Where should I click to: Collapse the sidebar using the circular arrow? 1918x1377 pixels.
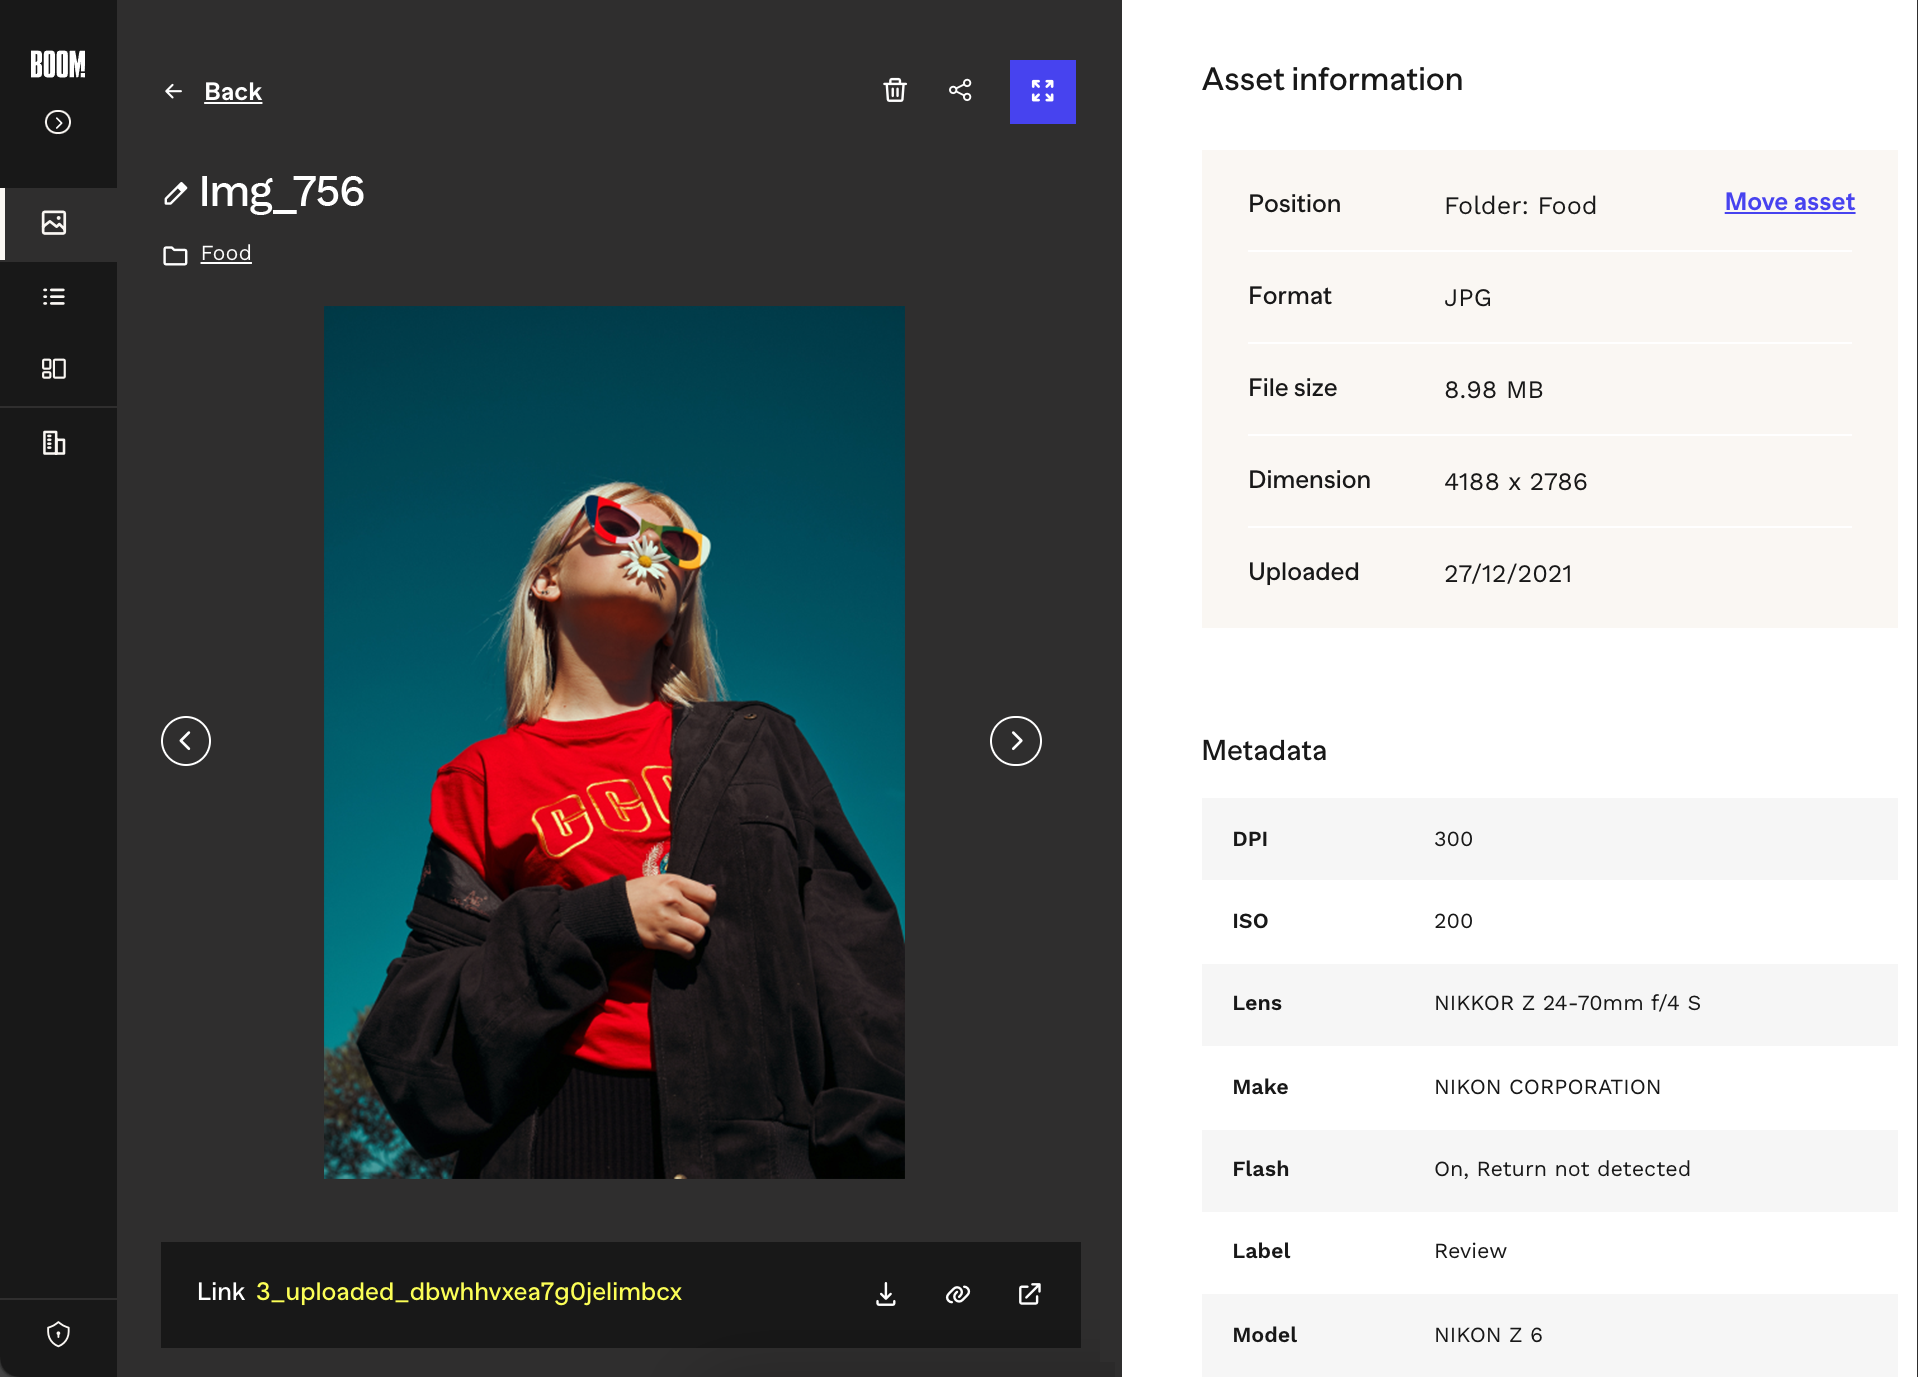click(57, 122)
